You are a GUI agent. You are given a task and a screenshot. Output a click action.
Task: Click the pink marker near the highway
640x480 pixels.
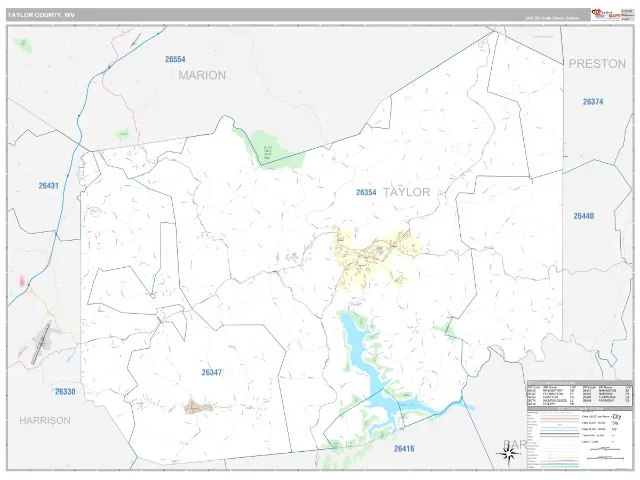click(x=22, y=280)
